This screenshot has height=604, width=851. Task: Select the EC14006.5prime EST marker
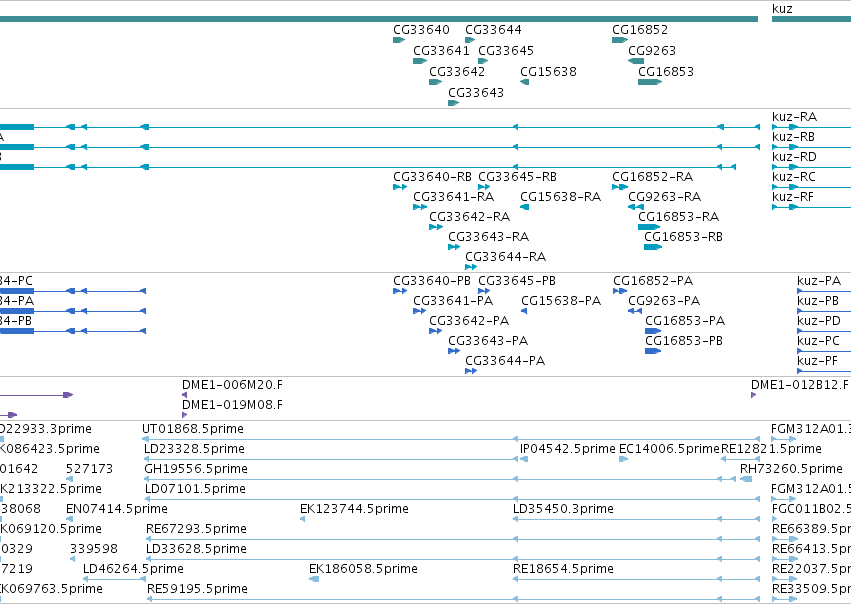pyautogui.click(x=624, y=459)
